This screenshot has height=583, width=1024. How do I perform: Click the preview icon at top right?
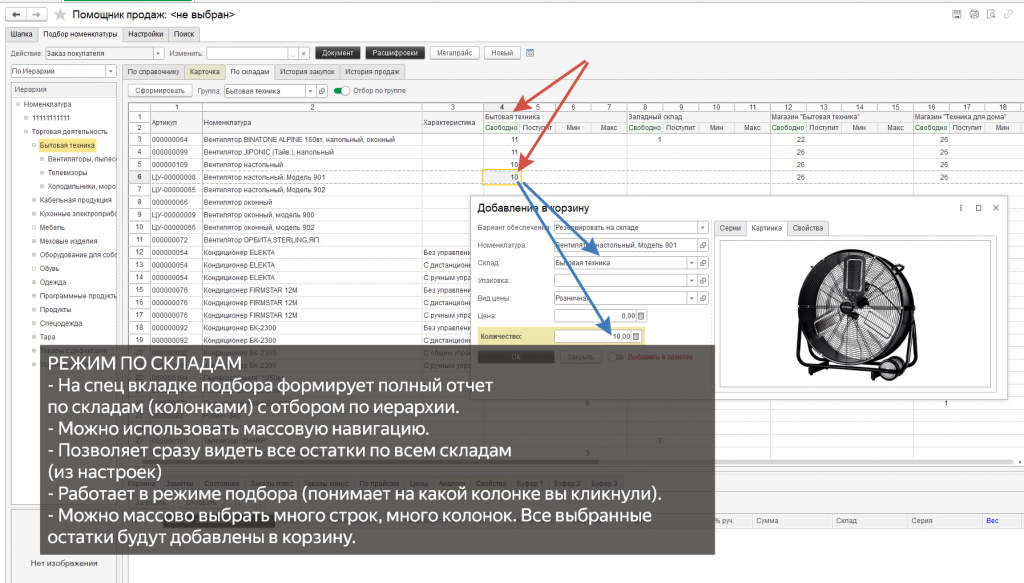(991, 14)
